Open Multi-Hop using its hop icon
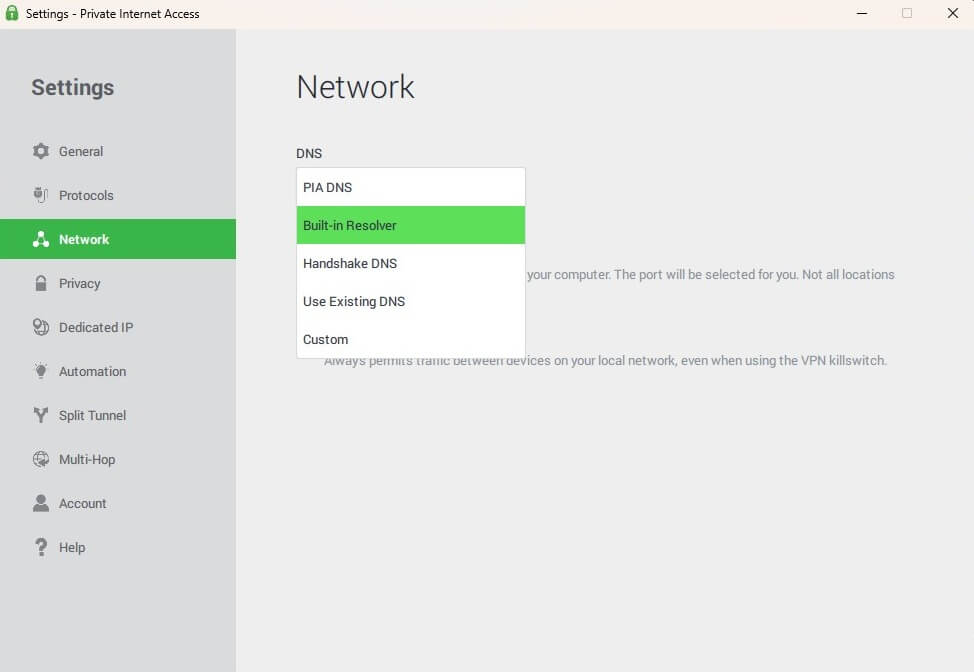The image size is (974, 672). [x=40, y=459]
